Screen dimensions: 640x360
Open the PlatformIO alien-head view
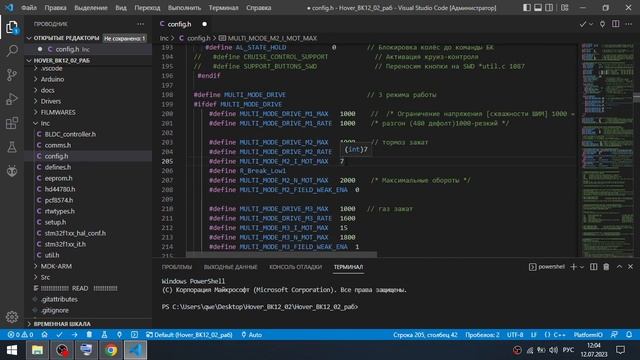[x=12, y=171]
